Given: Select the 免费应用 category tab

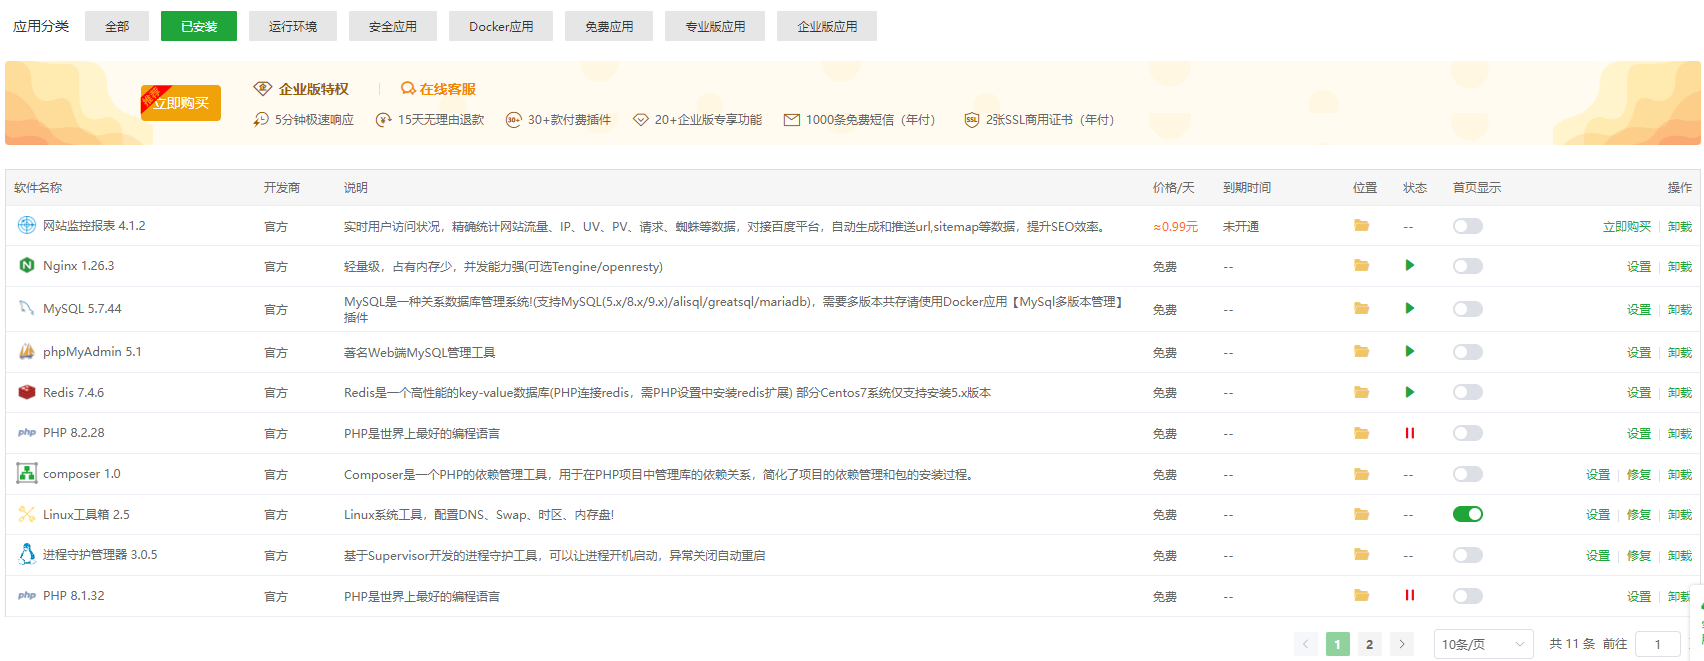Looking at the screenshot, I should 609,26.
